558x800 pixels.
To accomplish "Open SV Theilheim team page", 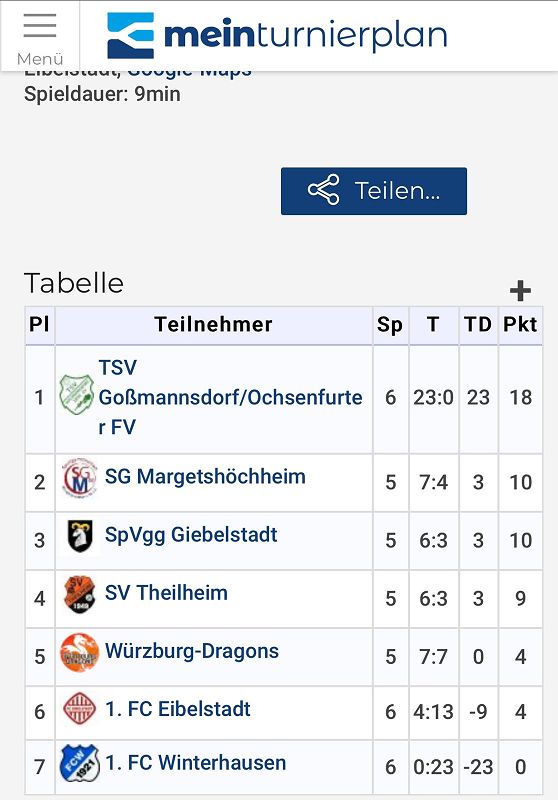I will click(166, 593).
